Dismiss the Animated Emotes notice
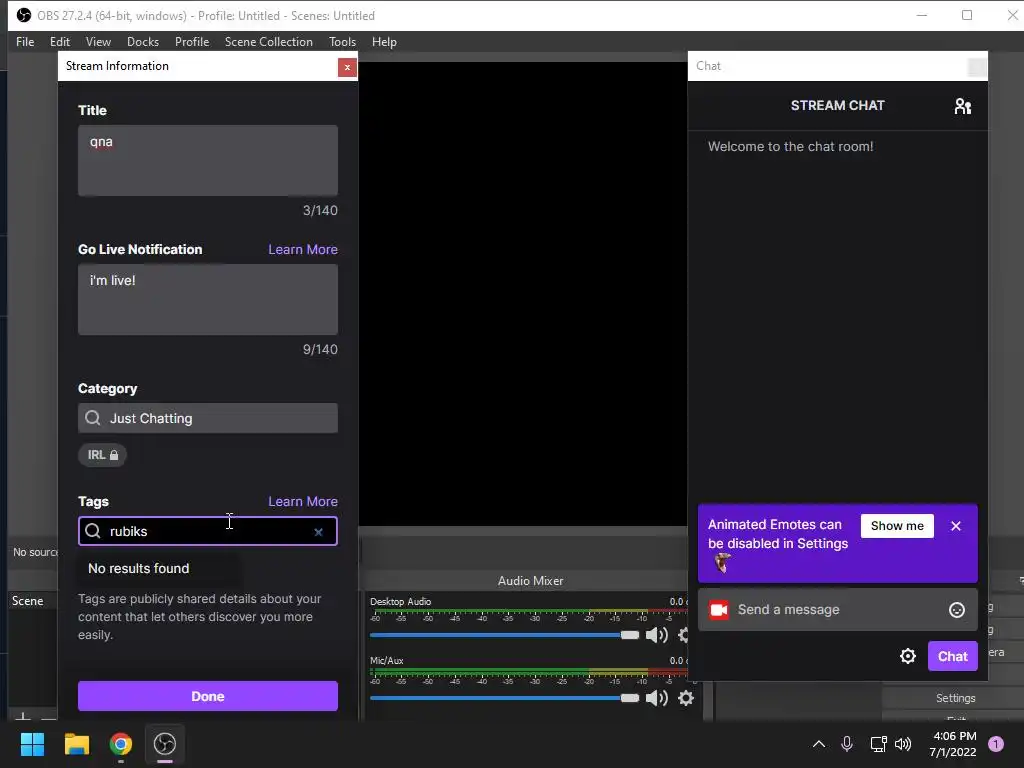The height and width of the screenshot is (768, 1024). pos(955,526)
